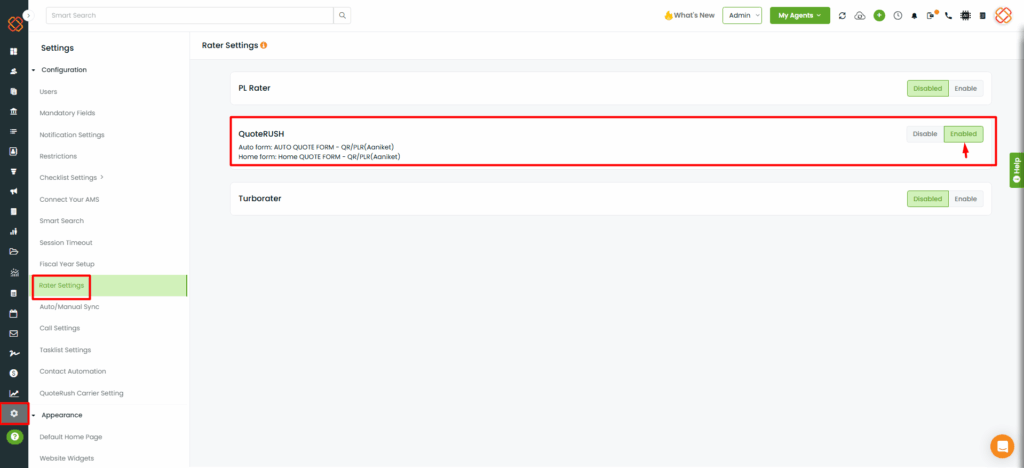The height and width of the screenshot is (468, 1024).
Task: Open the user profile avatar logo
Action: 1003,16
